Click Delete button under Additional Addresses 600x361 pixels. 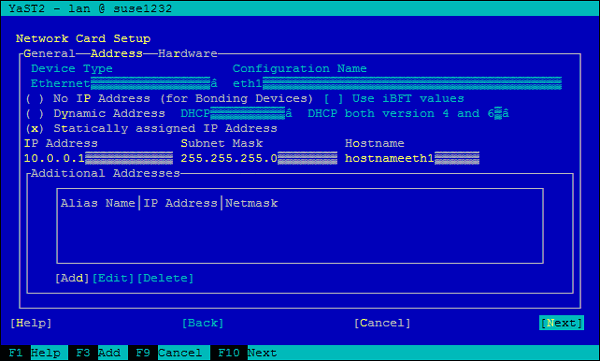pos(165,278)
